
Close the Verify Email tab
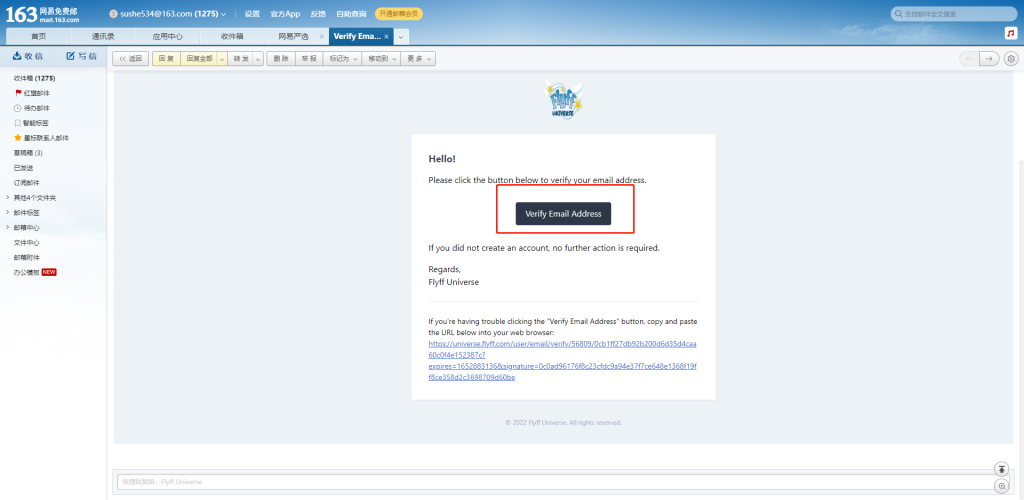click(387, 36)
